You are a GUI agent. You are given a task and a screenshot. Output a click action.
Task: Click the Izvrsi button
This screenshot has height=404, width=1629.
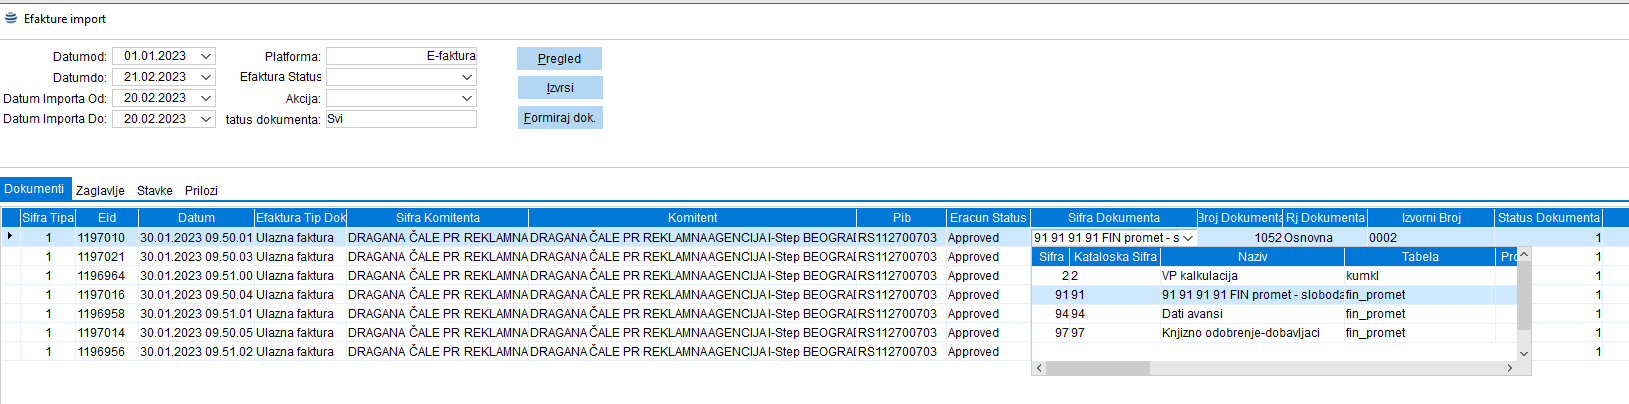[560, 88]
